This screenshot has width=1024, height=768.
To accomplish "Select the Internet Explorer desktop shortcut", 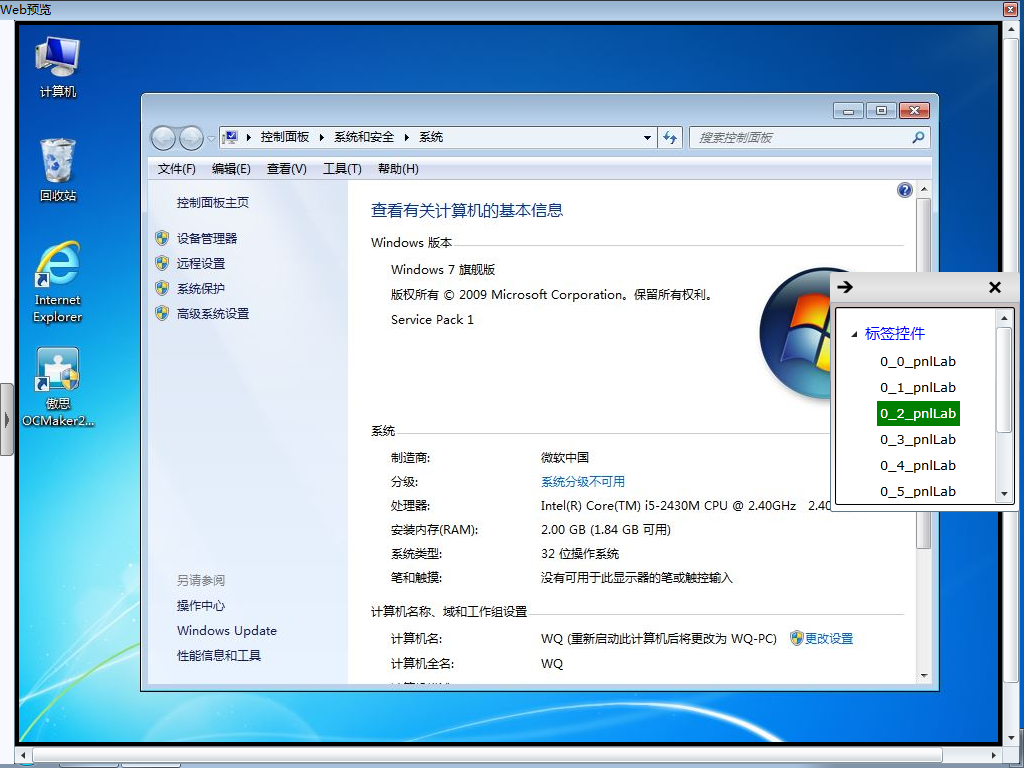I will point(57,282).
